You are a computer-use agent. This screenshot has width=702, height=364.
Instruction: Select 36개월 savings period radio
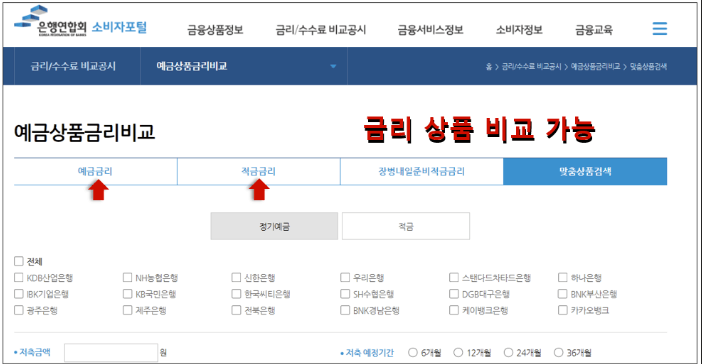coord(558,352)
